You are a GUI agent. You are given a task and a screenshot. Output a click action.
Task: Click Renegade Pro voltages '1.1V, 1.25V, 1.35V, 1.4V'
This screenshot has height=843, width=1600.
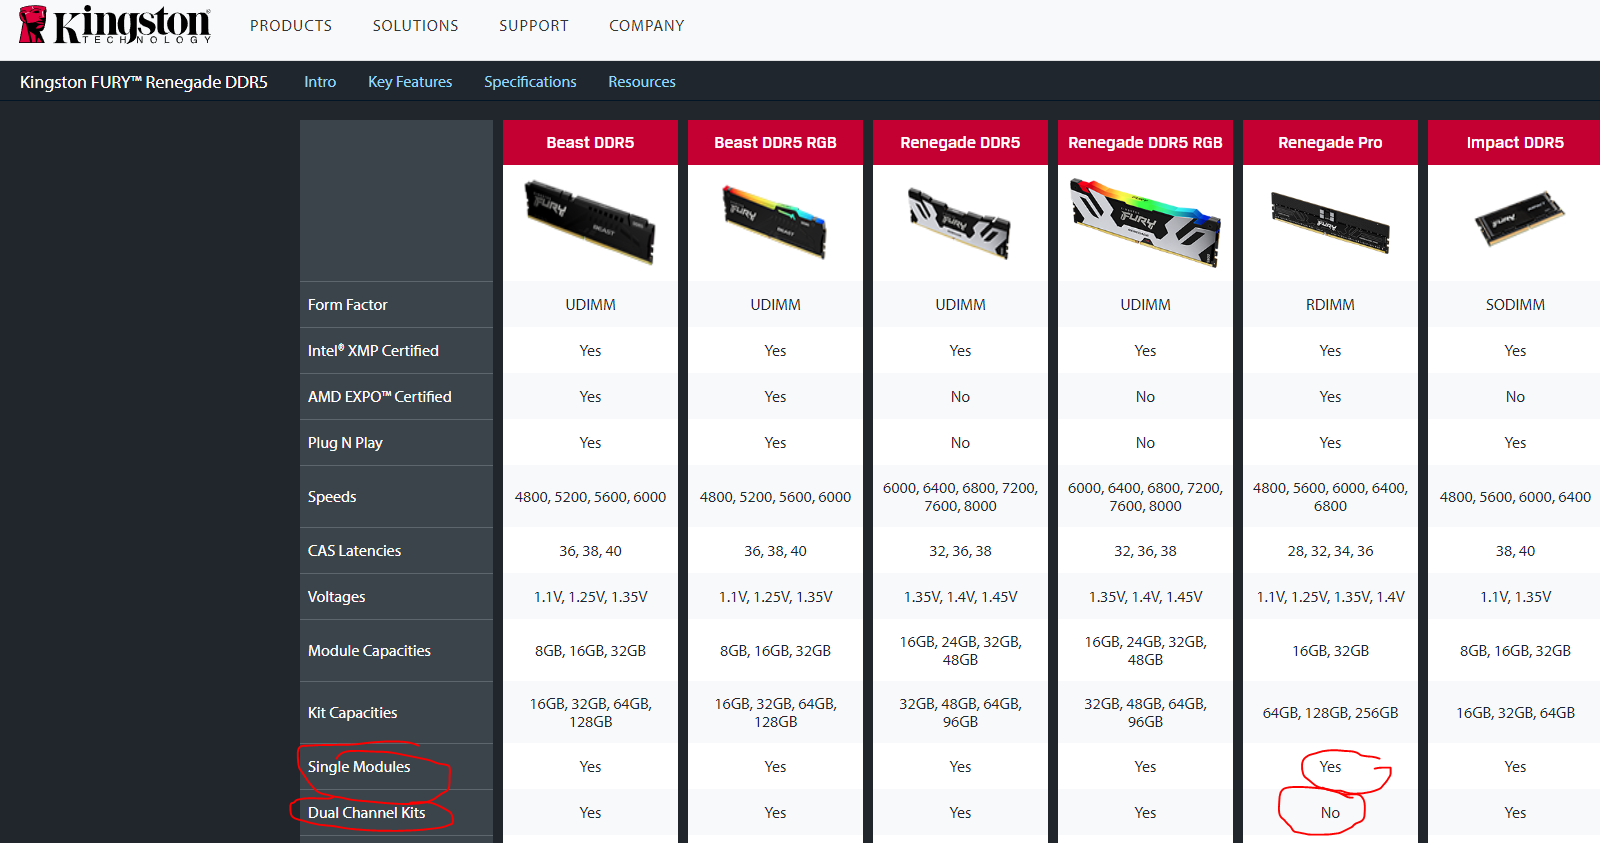tap(1330, 597)
